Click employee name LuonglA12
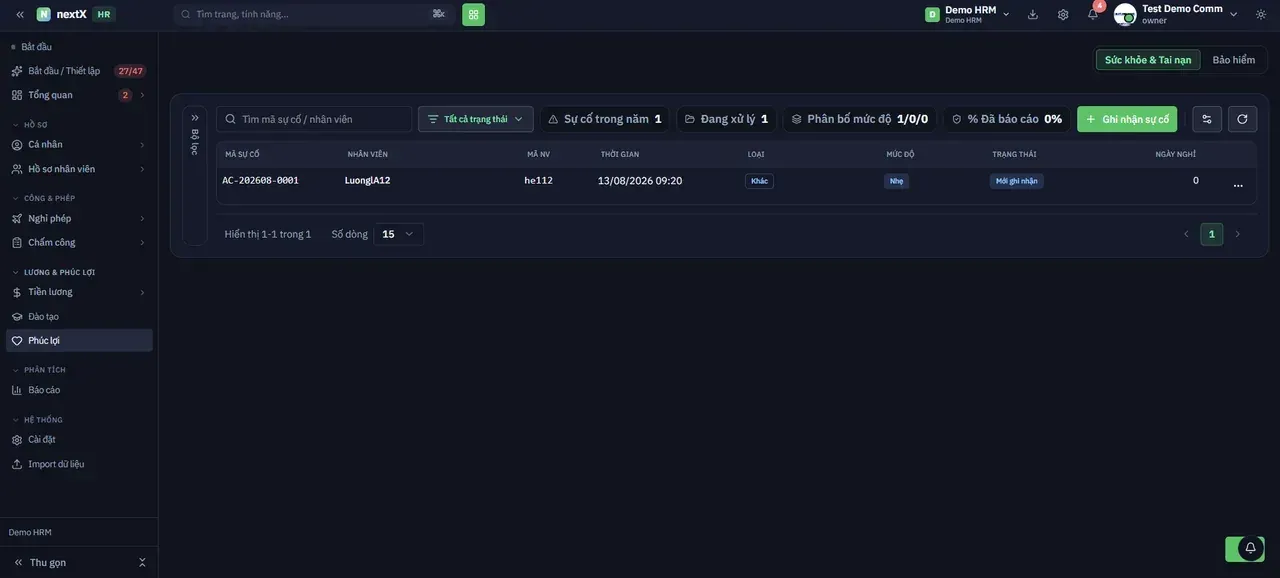The width and height of the screenshot is (1280, 578). tap(368, 181)
